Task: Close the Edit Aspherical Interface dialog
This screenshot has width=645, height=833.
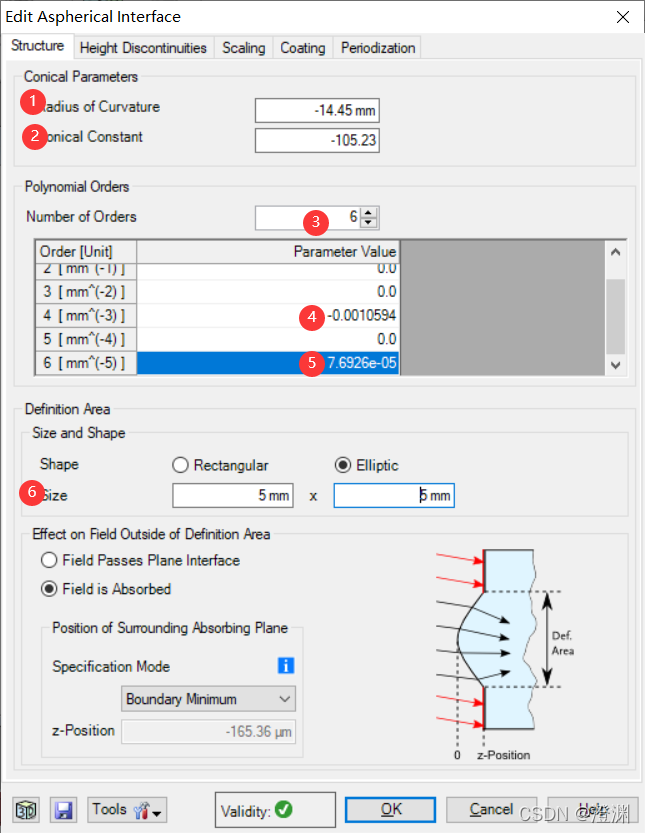Action: pos(623,17)
